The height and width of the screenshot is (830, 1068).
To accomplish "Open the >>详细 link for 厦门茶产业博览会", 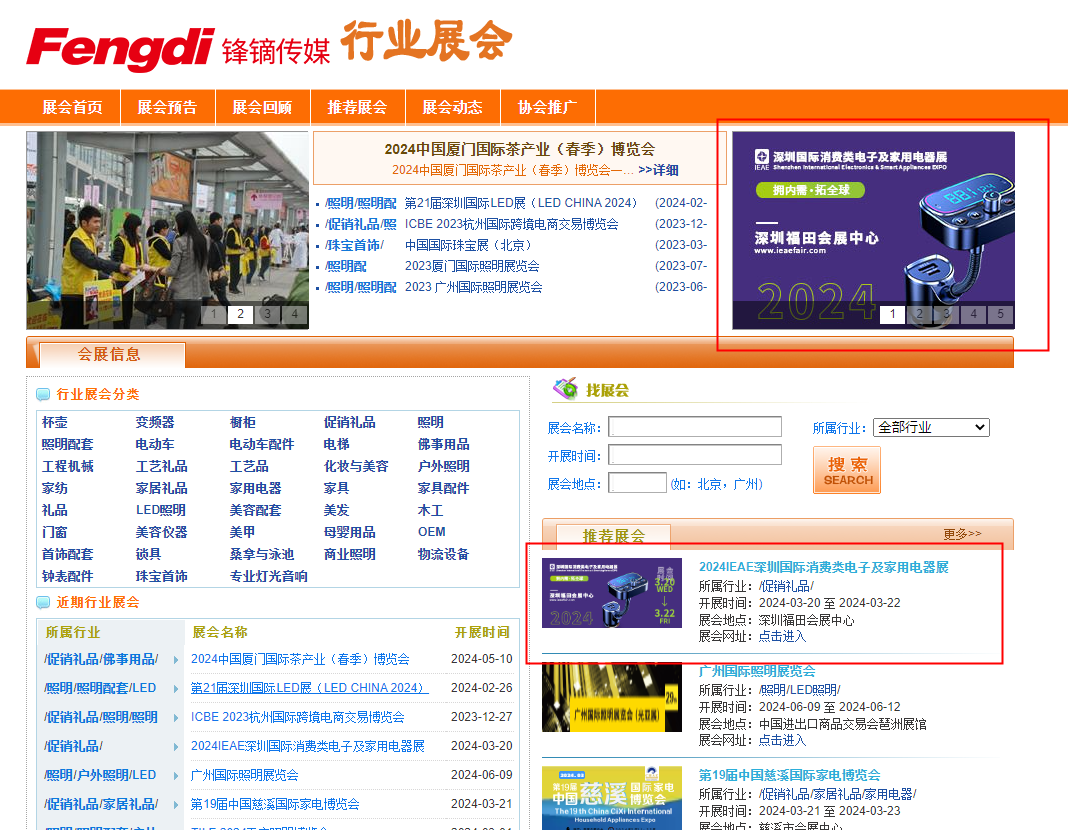I will pyautogui.click(x=658, y=170).
